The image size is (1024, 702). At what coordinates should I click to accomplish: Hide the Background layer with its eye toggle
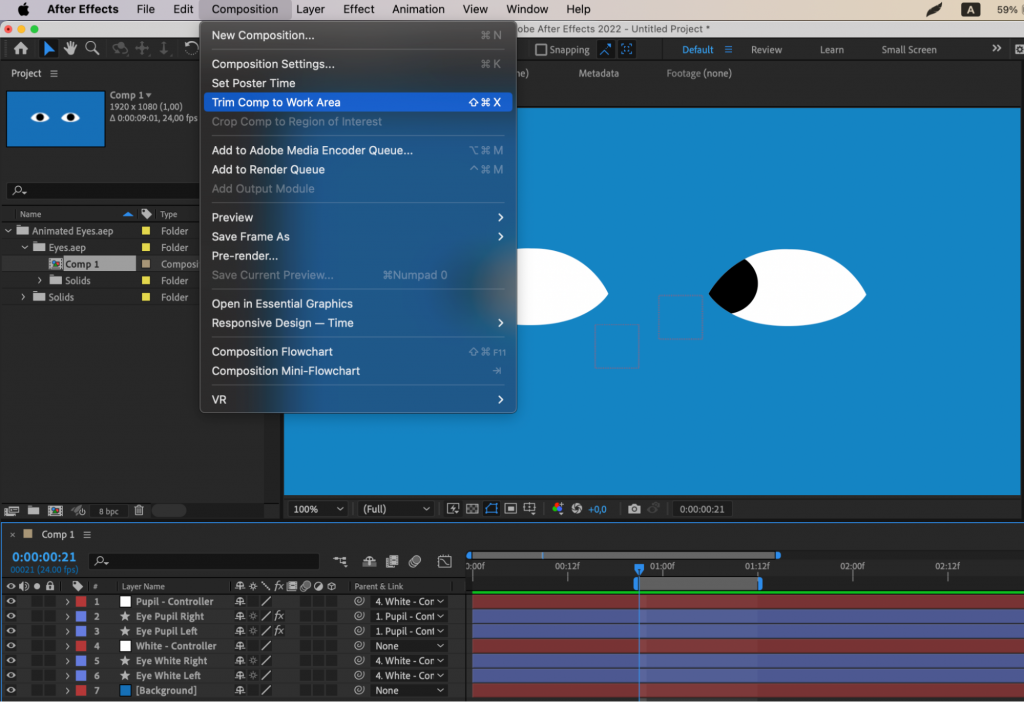(10, 690)
